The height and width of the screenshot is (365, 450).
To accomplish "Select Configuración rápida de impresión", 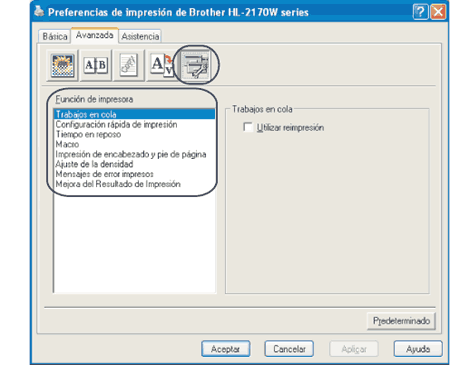I will (134, 124).
